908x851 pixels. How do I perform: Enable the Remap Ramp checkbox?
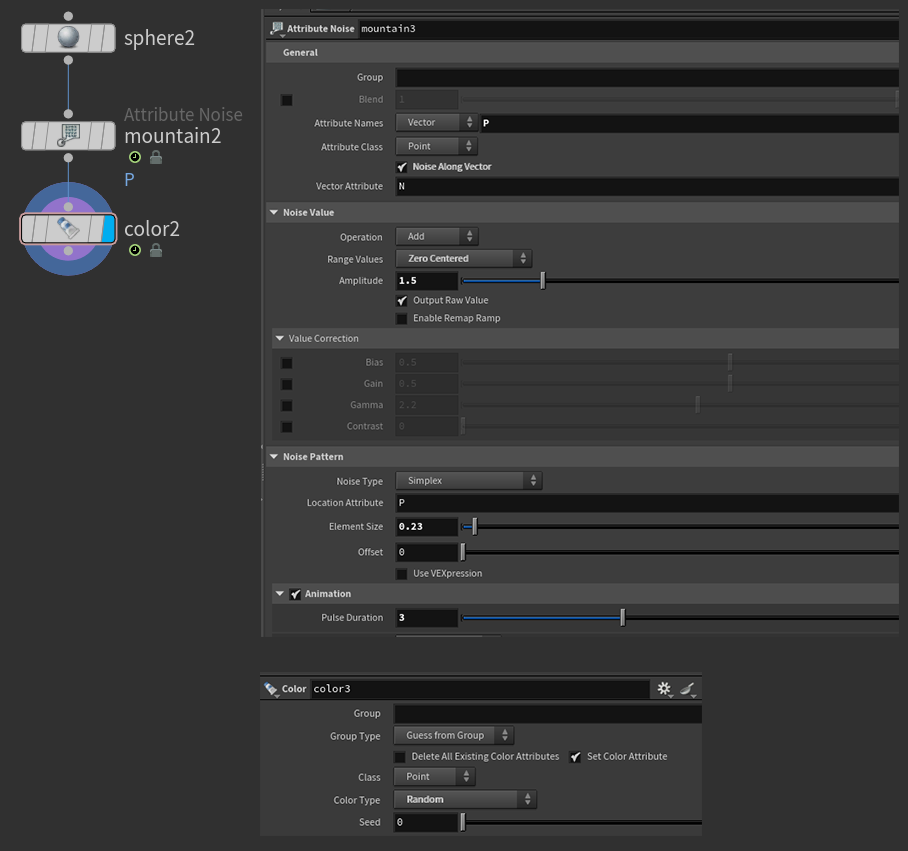pos(402,318)
